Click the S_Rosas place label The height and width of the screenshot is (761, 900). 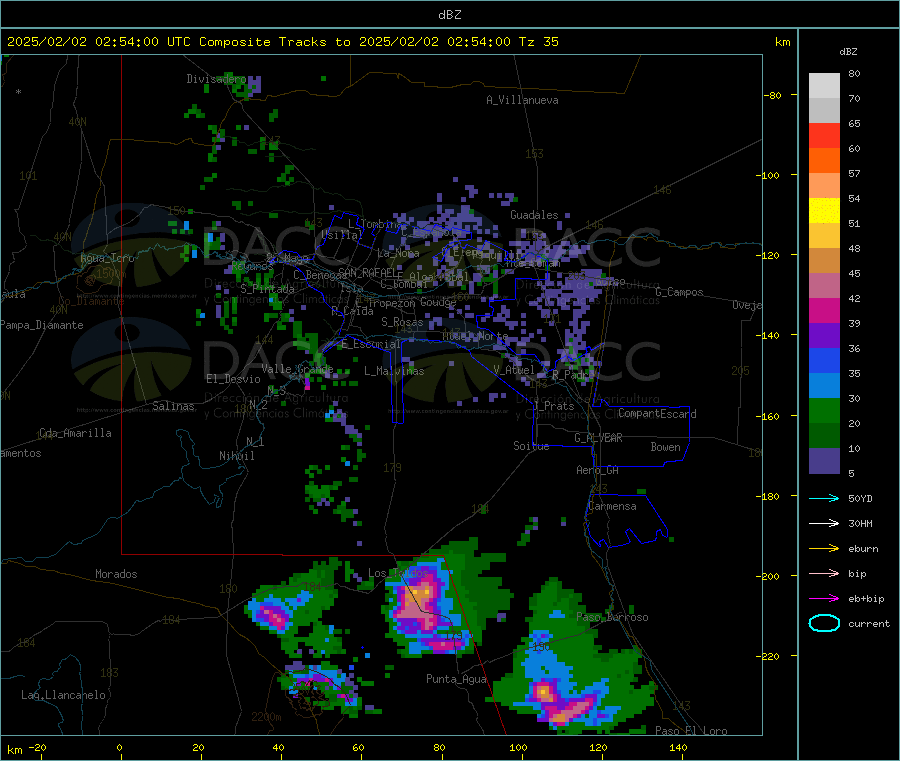tap(402, 322)
